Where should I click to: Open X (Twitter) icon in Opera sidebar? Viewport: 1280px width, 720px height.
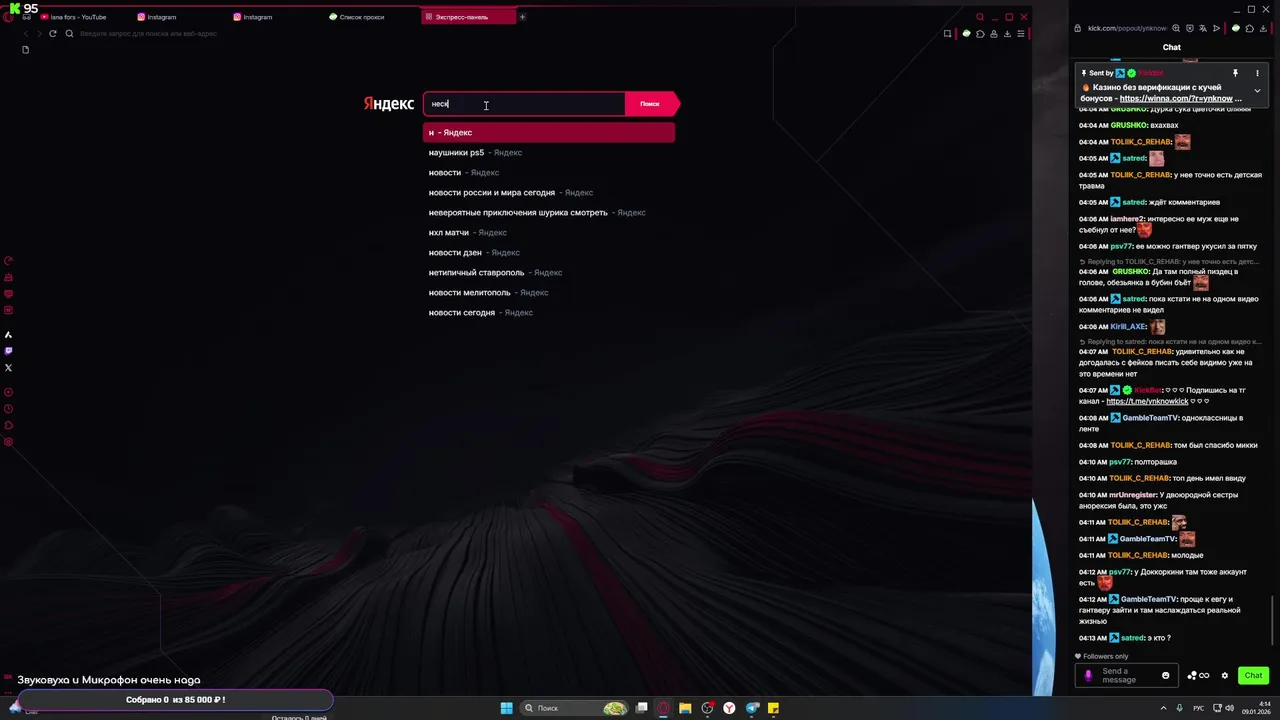pyautogui.click(x=9, y=368)
